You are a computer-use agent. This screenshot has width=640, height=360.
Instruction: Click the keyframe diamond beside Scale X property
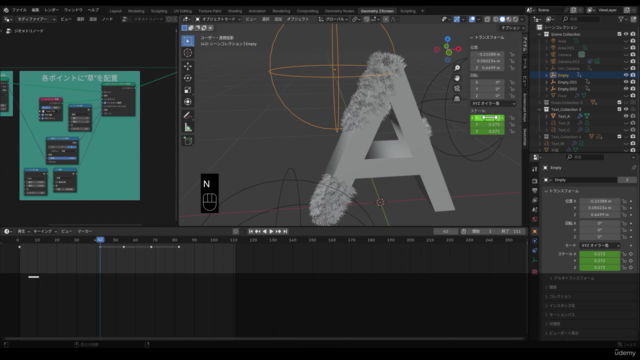tap(631, 254)
